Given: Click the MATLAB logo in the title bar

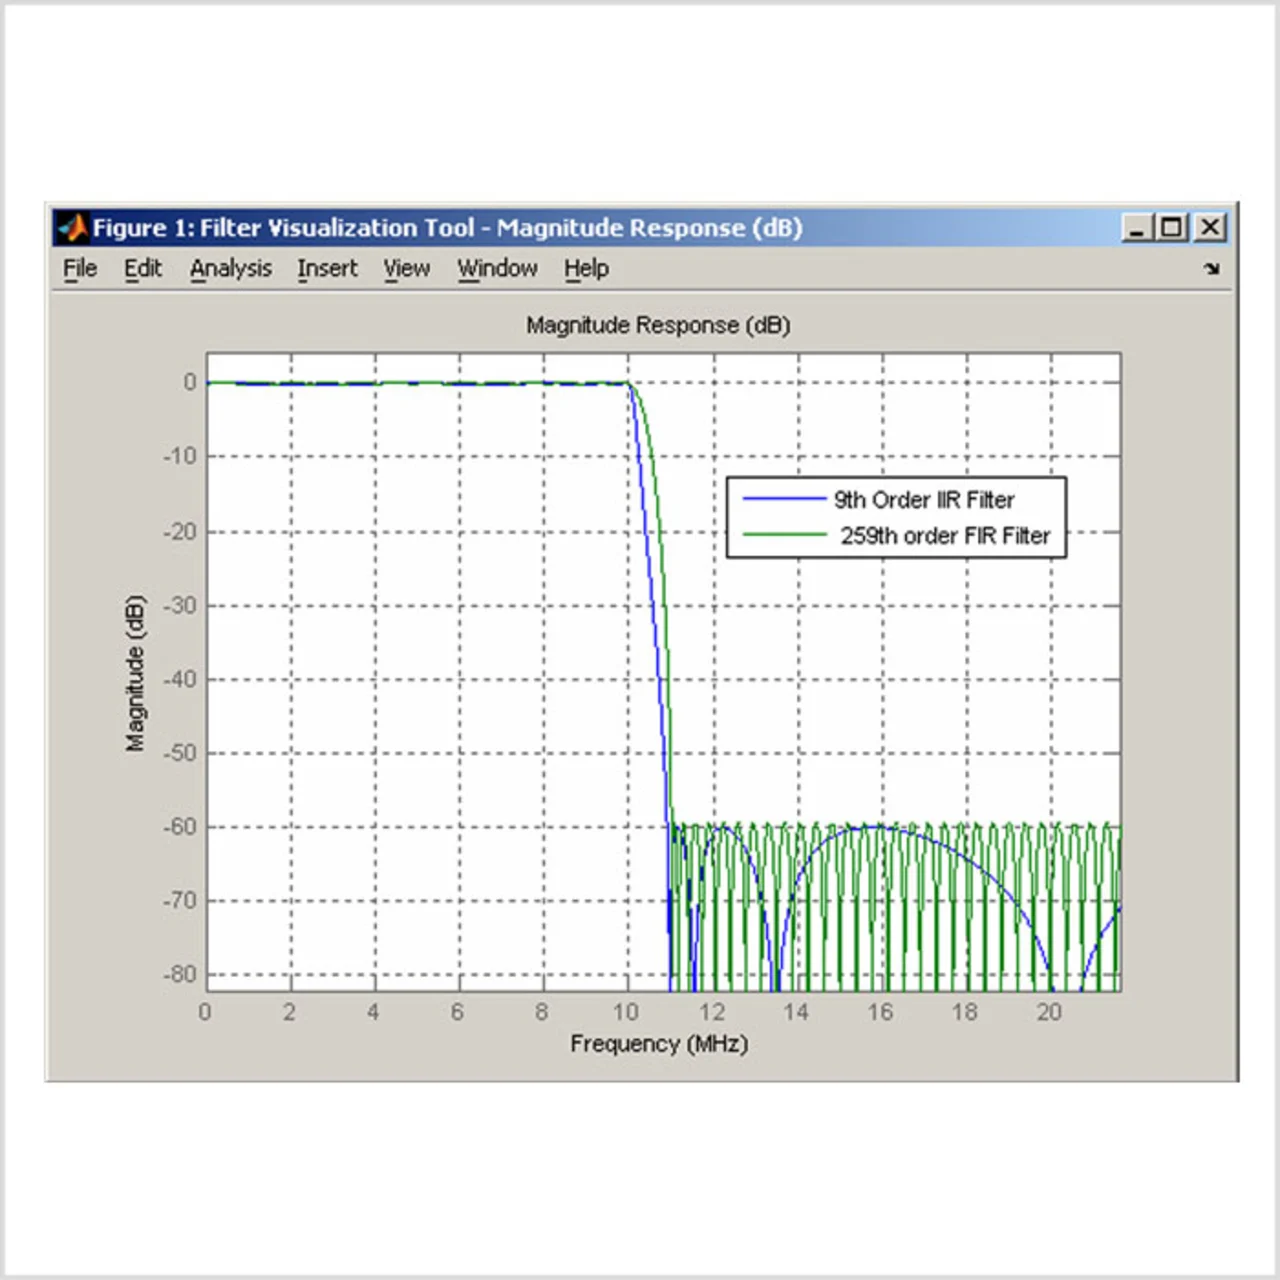Looking at the screenshot, I should (72, 228).
